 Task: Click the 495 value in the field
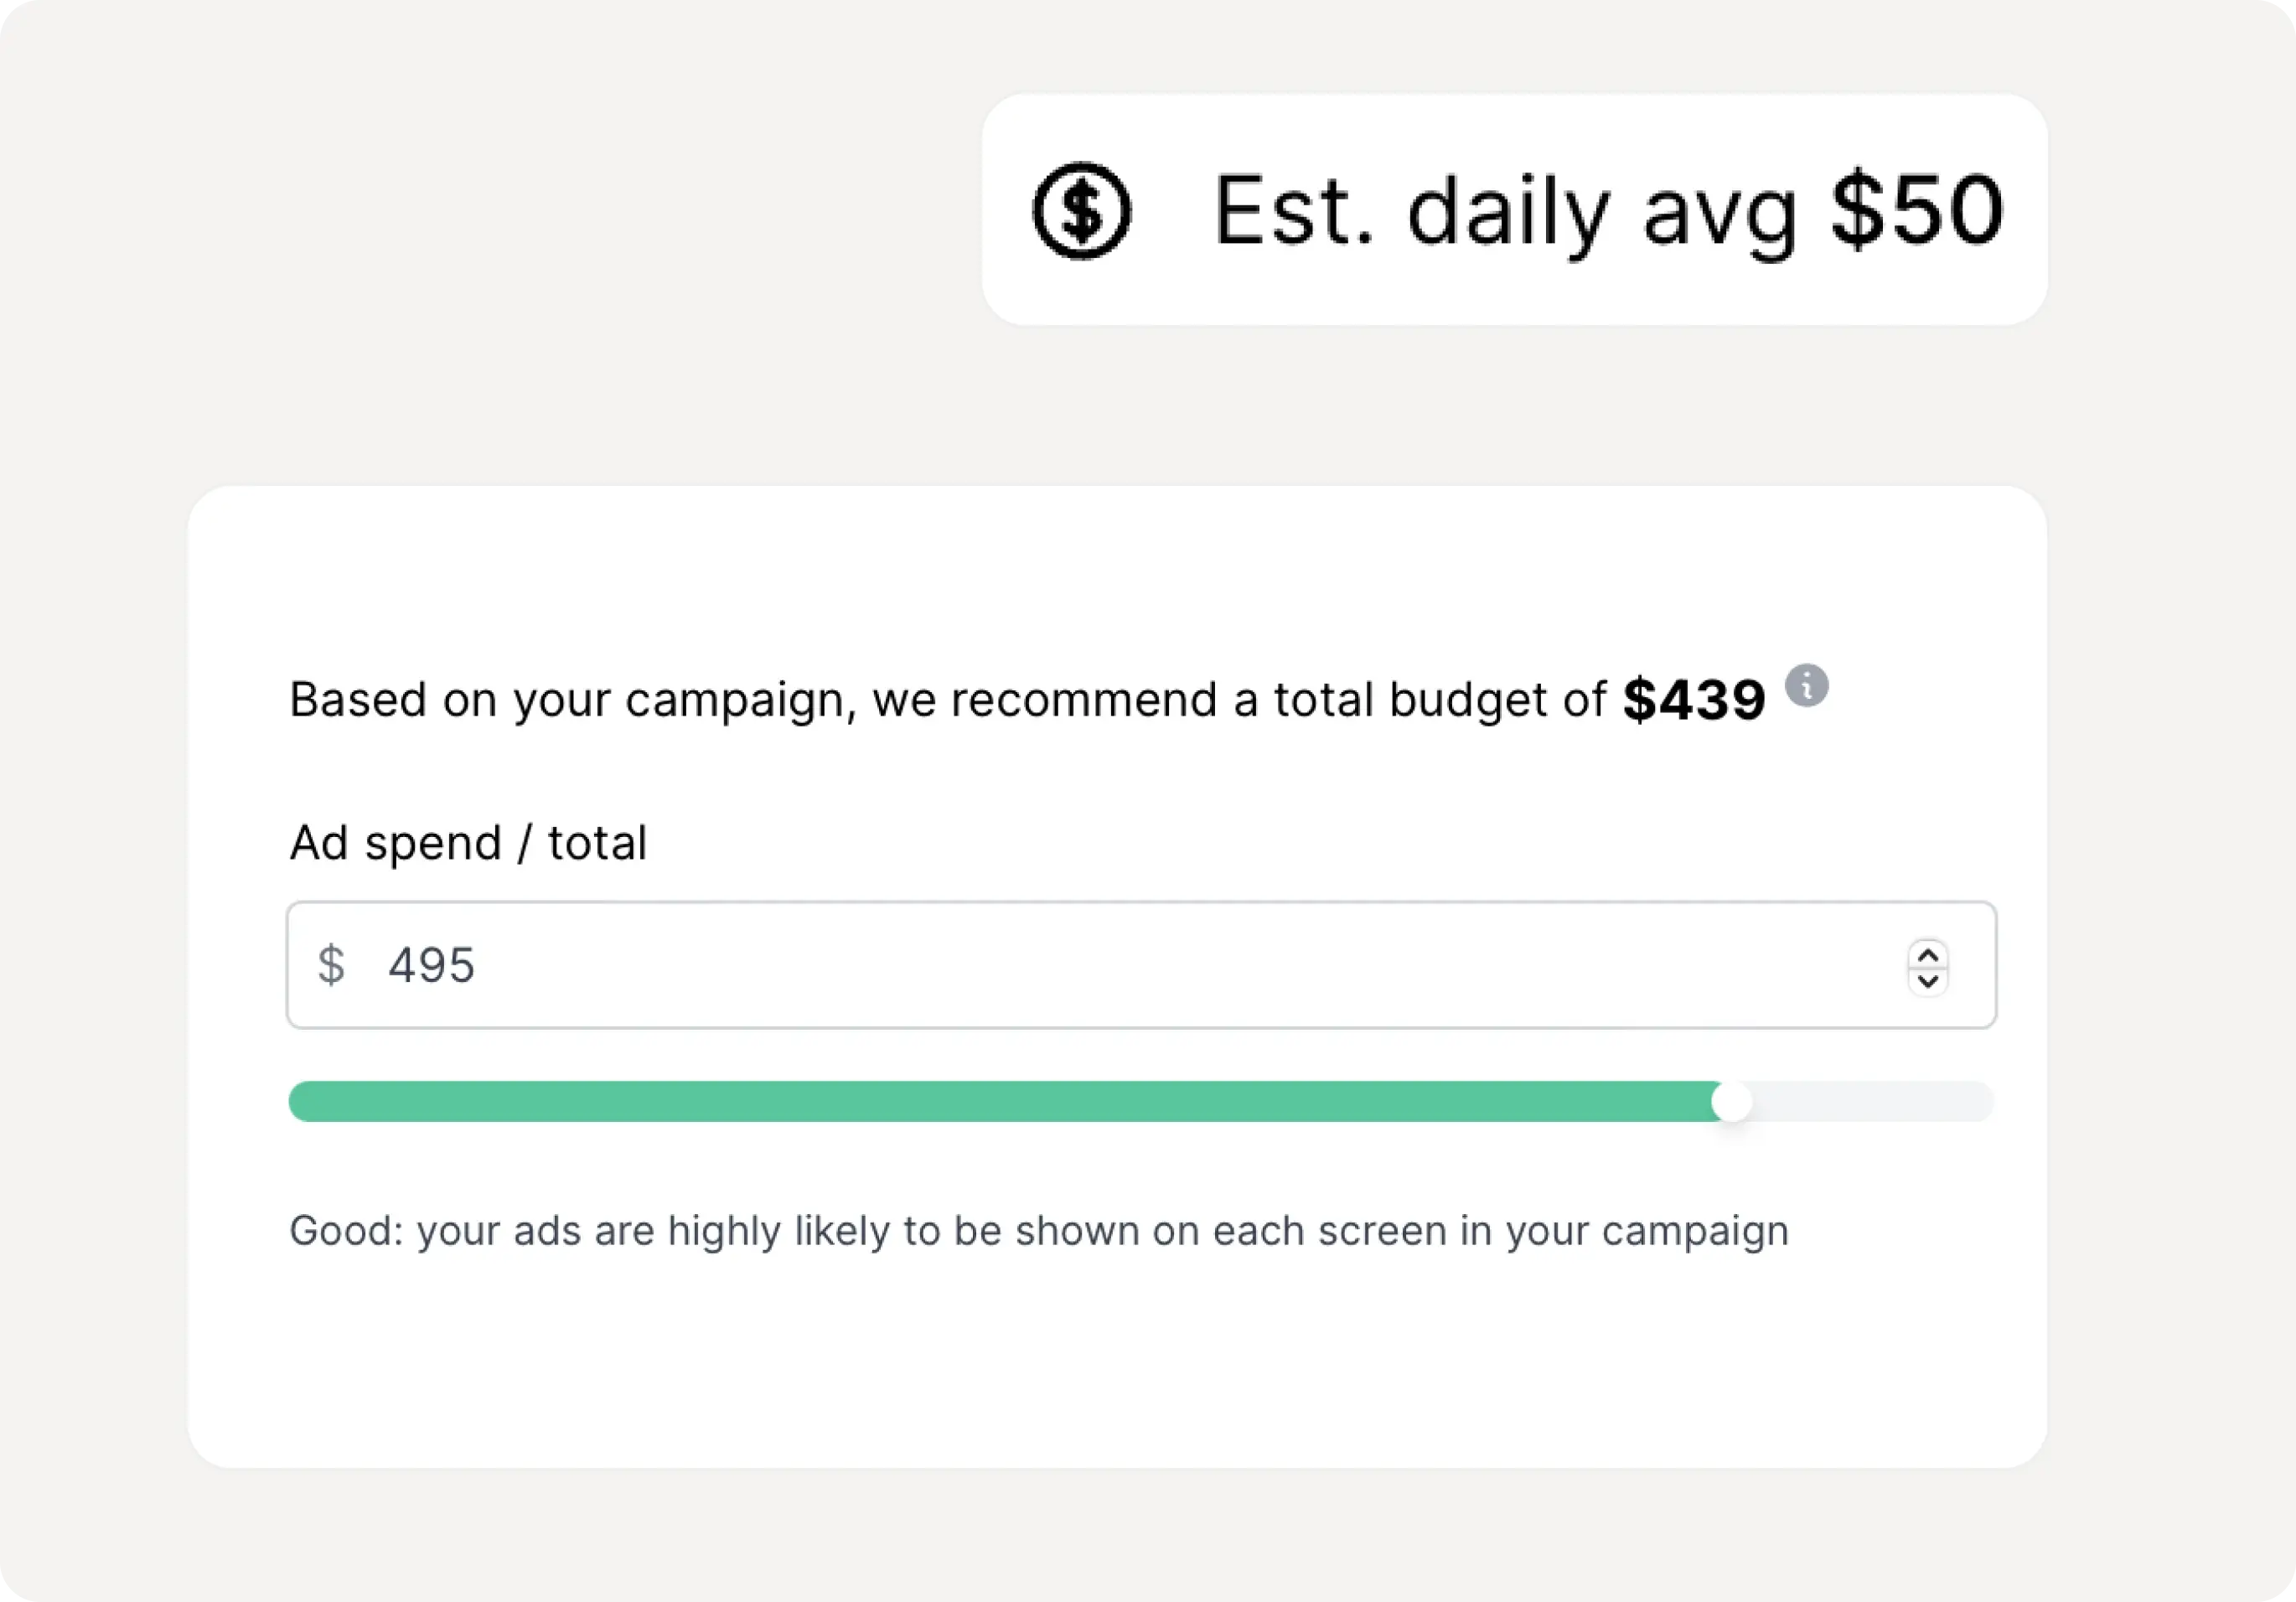click(x=431, y=966)
